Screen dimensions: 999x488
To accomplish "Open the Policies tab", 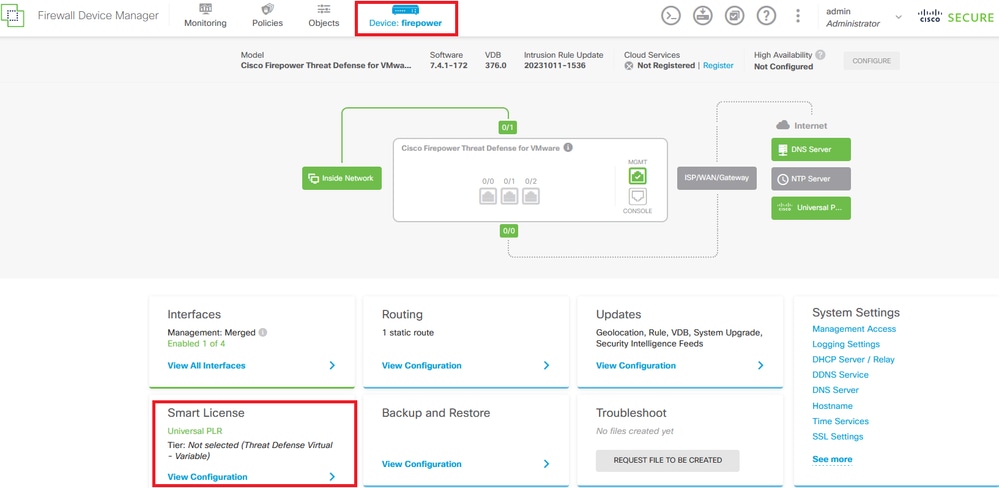I will tap(268, 16).
